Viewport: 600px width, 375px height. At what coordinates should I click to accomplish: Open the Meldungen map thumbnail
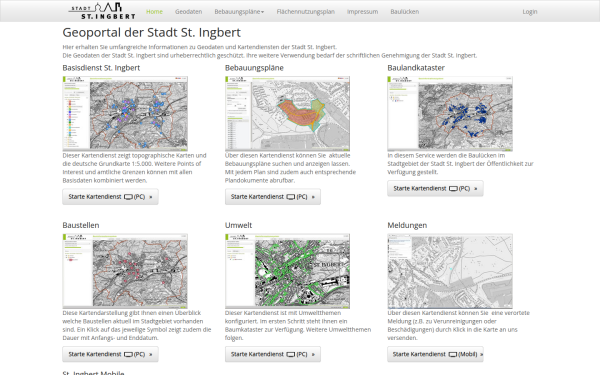pos(450,271)
